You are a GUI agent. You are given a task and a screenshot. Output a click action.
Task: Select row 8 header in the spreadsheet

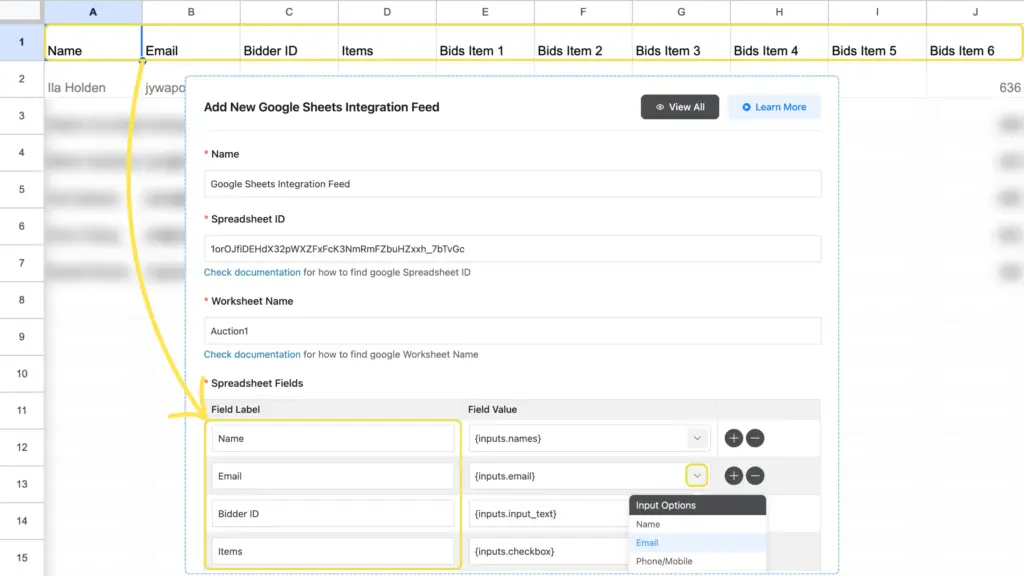click(x=22, y=300)
